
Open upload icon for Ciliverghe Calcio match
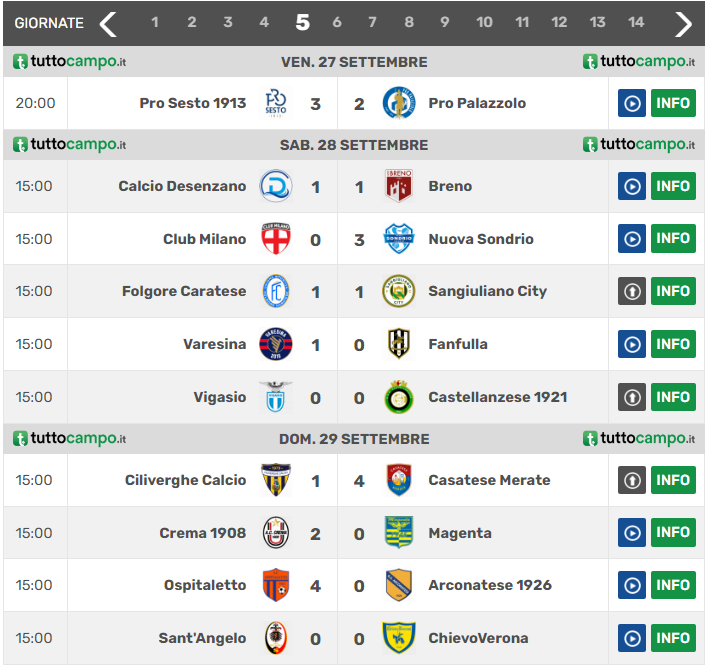click(x=632, y=480)
